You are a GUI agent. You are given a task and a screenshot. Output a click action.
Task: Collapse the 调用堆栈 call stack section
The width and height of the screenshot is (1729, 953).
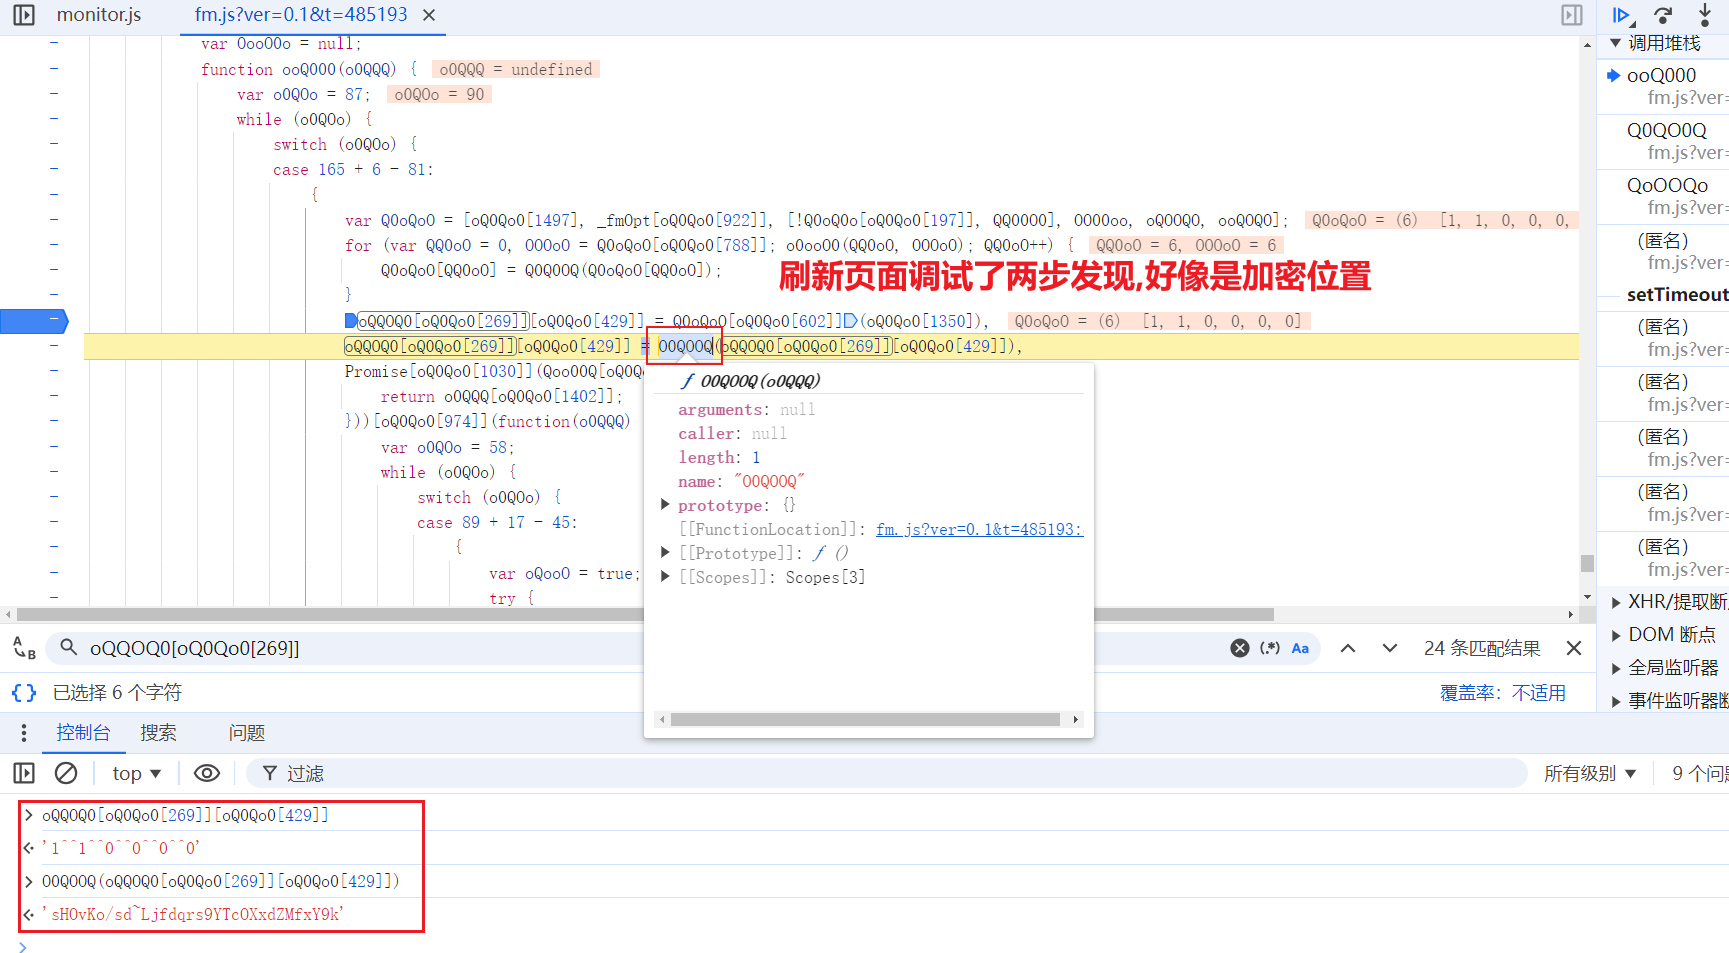coord(1615,43)
